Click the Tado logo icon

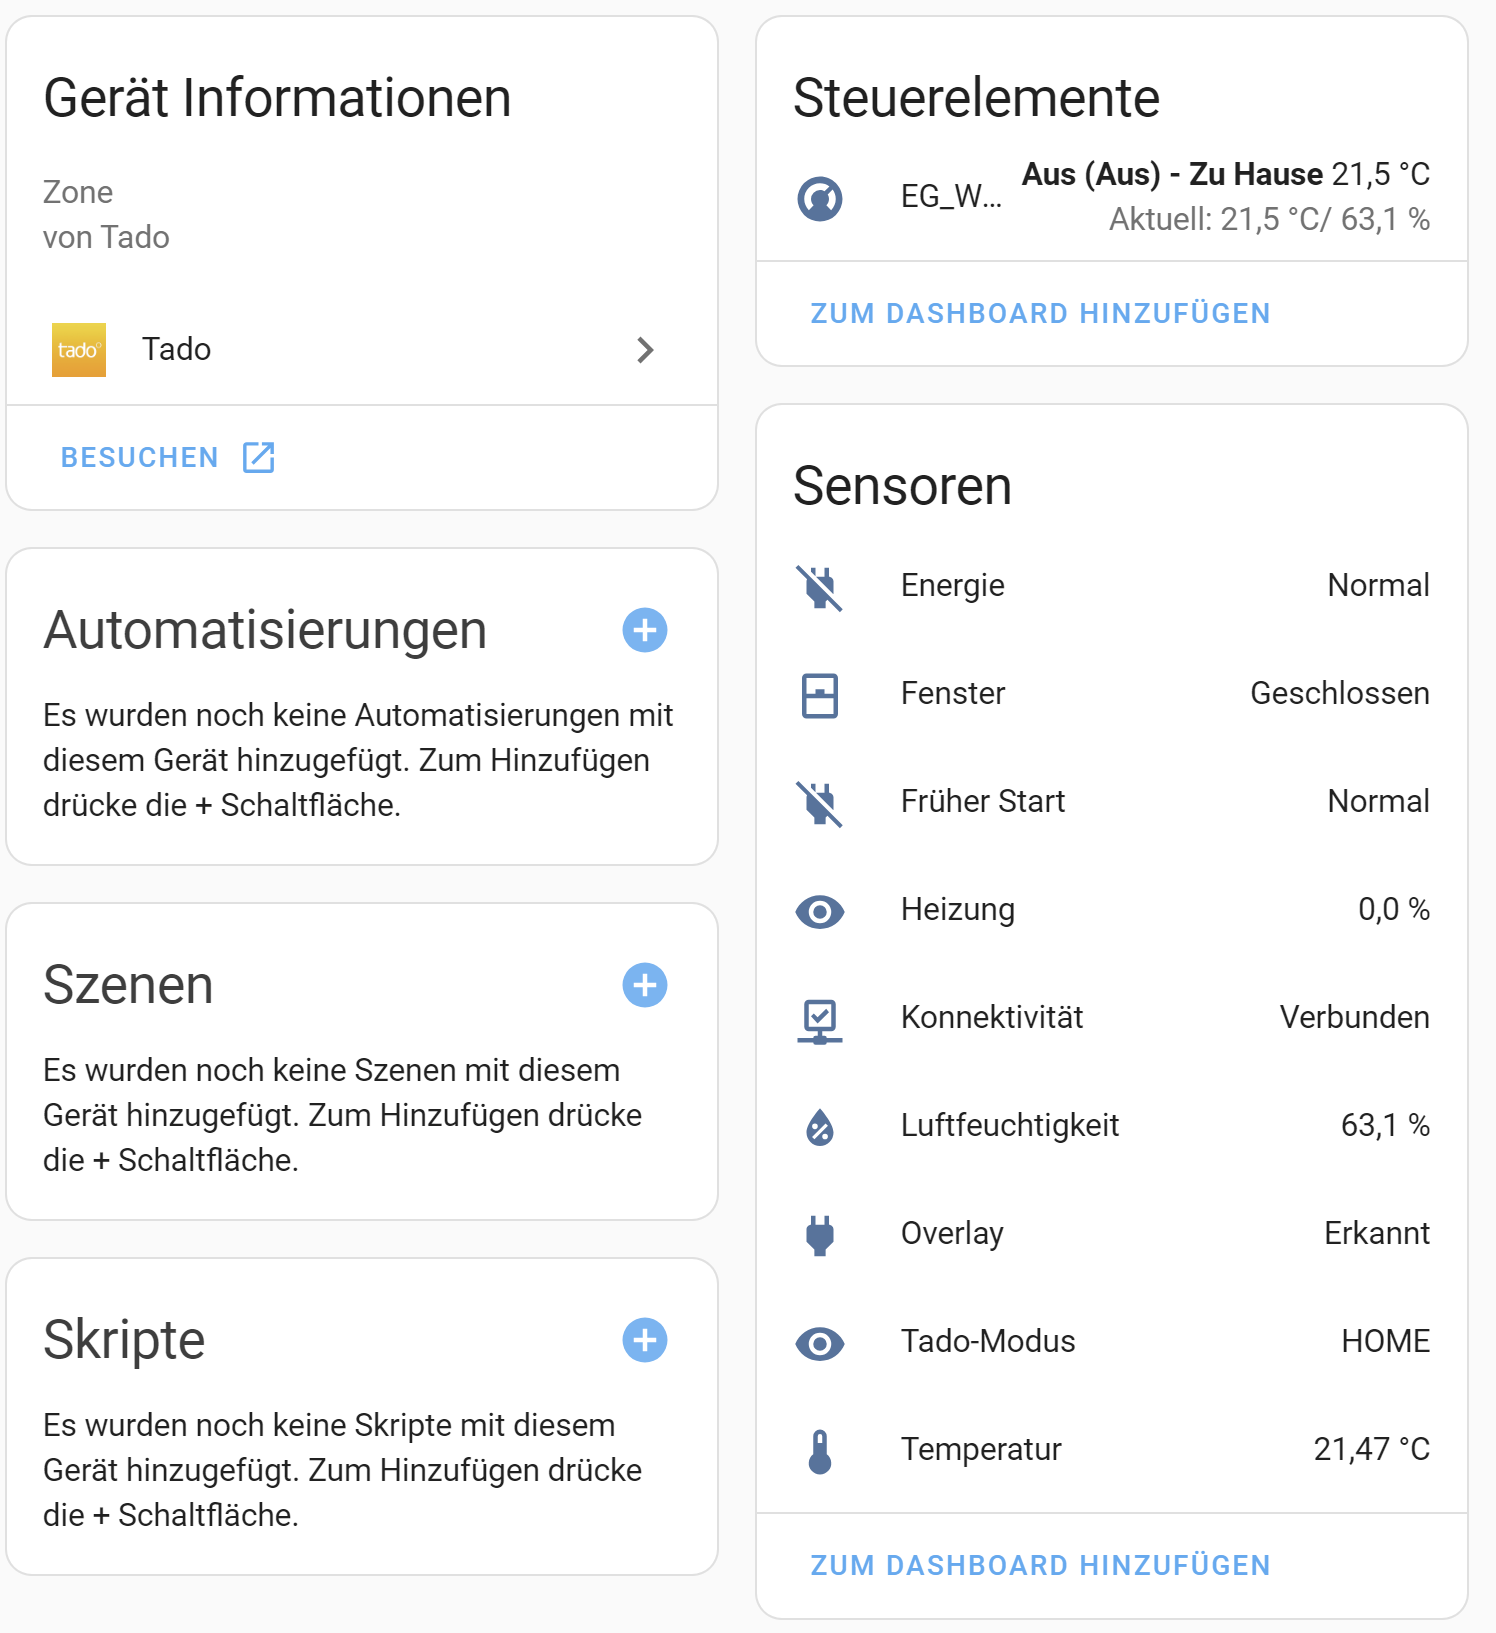coord(79,350)
